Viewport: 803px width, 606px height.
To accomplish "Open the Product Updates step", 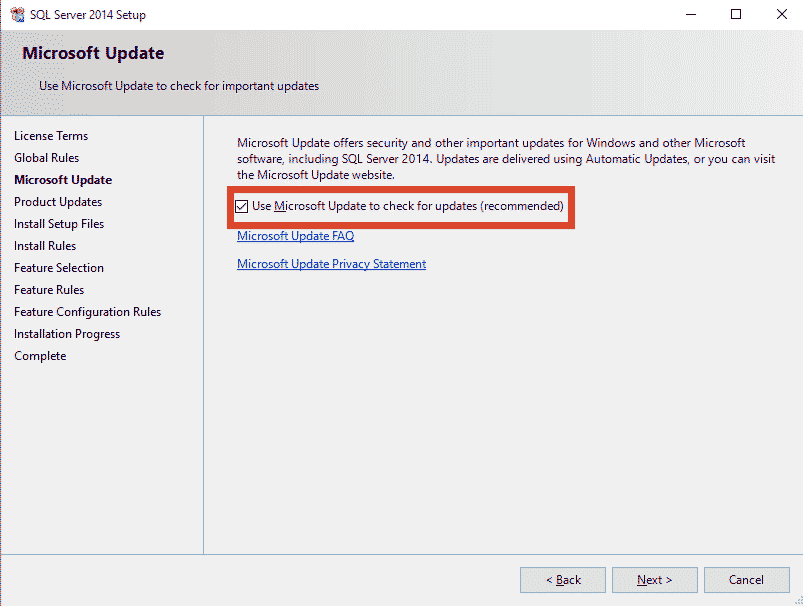I will 59,201.
